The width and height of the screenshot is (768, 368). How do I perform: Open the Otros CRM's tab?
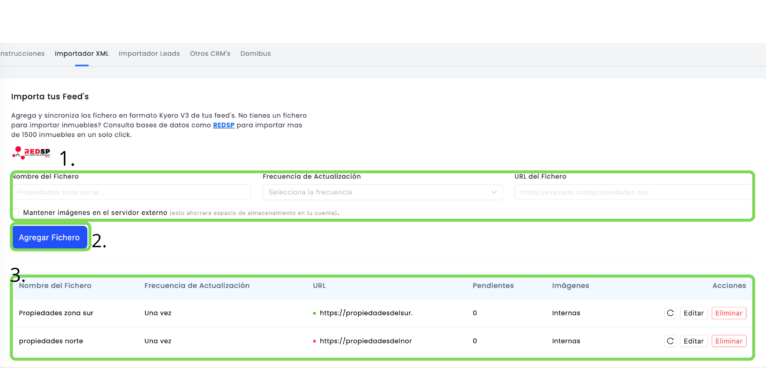(210, 53)
